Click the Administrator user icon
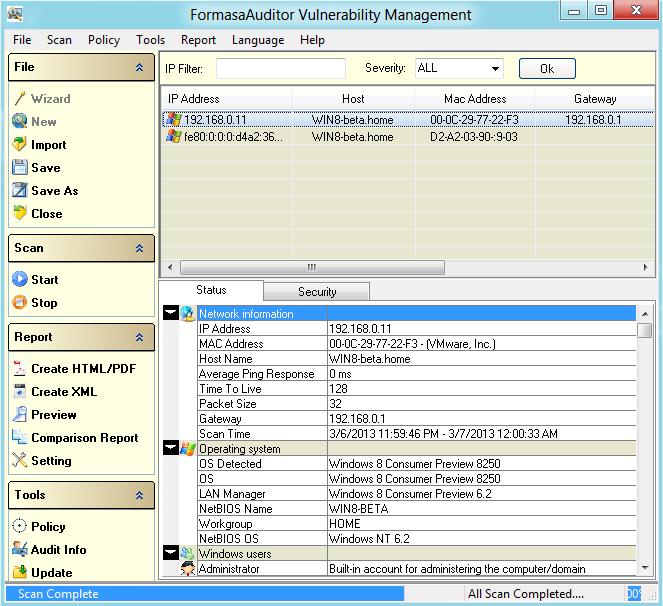 188,569
